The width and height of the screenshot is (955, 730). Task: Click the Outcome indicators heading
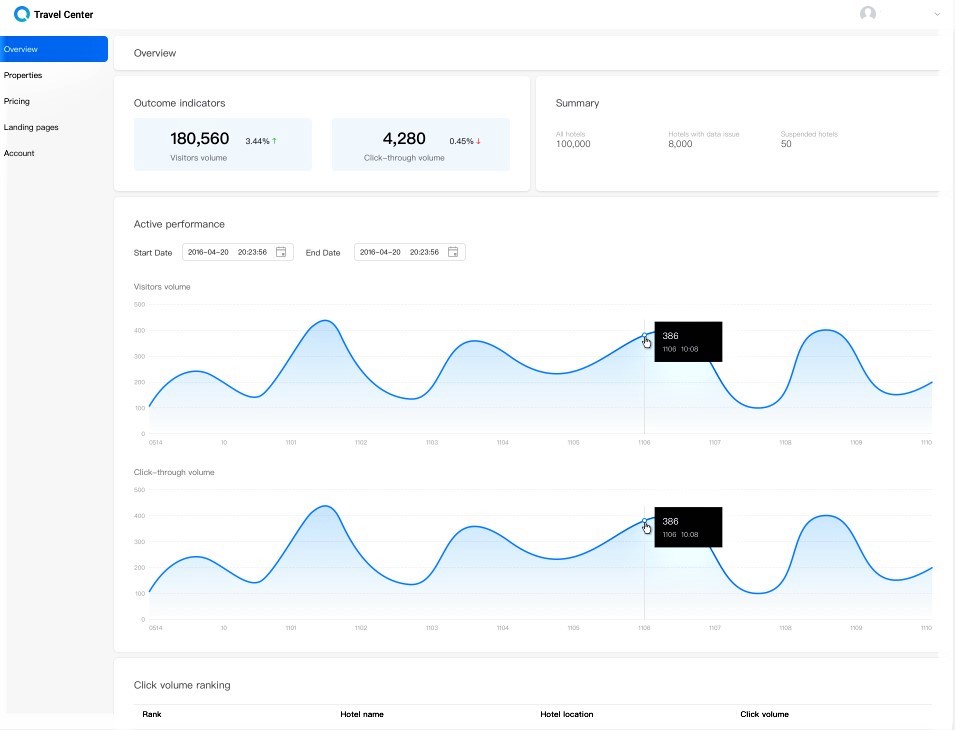click(x=180, y=103)
